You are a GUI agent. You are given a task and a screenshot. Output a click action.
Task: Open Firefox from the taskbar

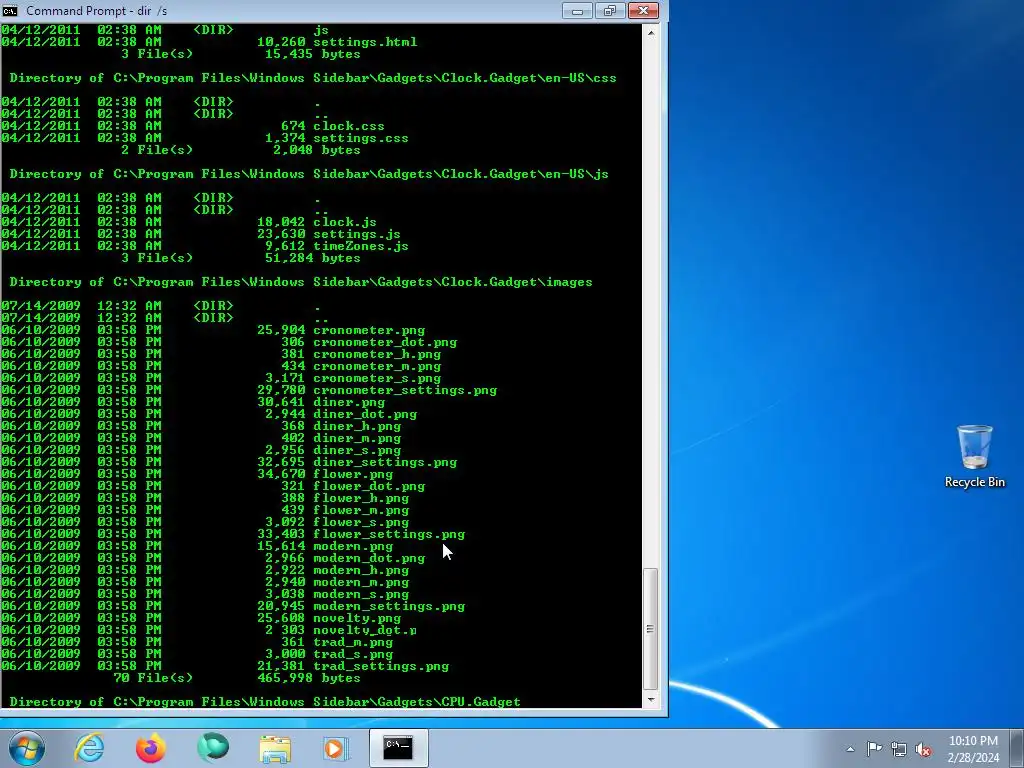[151, 748]
